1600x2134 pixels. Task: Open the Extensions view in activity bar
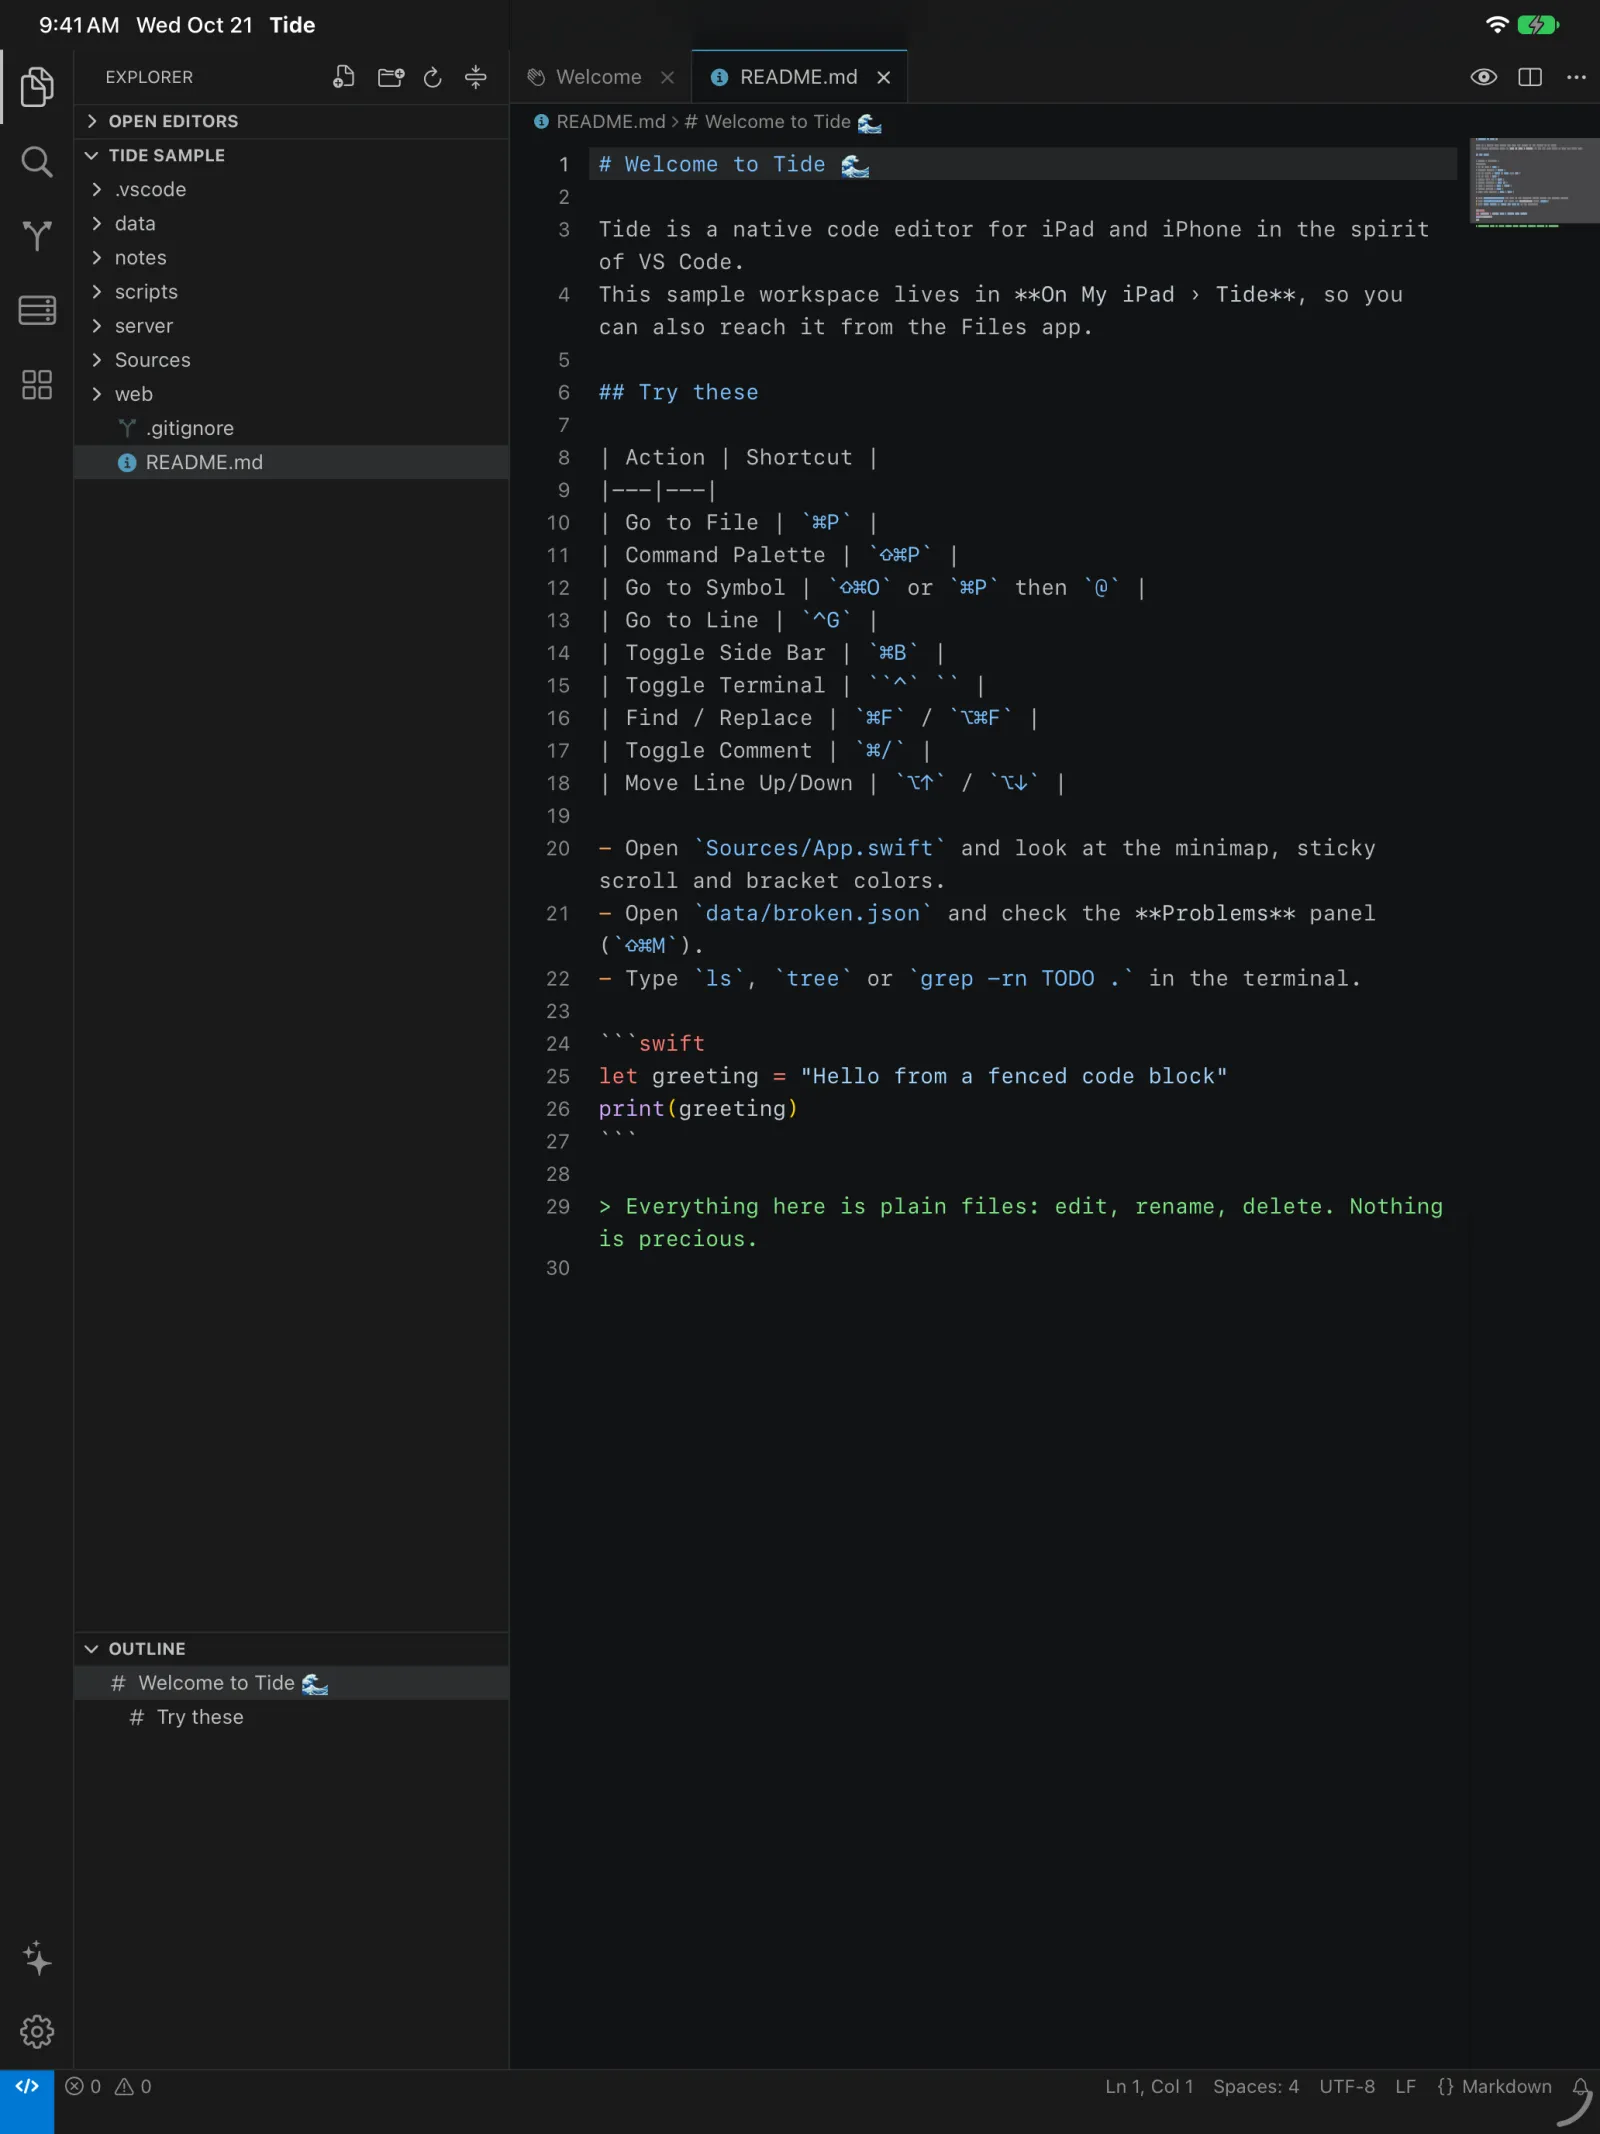[37, 385]
